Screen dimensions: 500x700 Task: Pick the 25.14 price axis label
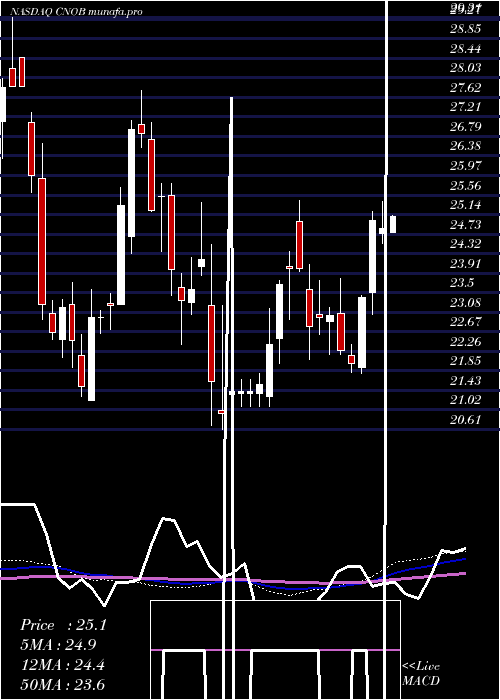click(466, 205)
